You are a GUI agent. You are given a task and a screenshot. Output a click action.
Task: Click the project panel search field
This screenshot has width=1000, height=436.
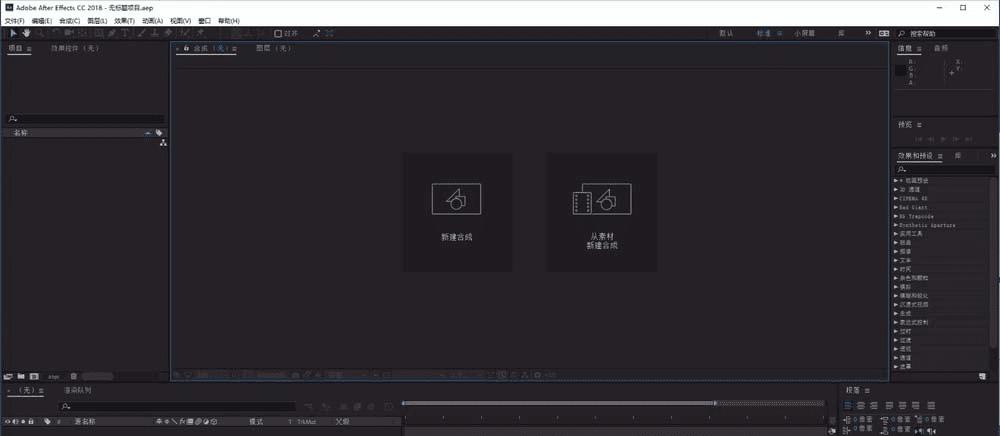(x=85, y=119)
